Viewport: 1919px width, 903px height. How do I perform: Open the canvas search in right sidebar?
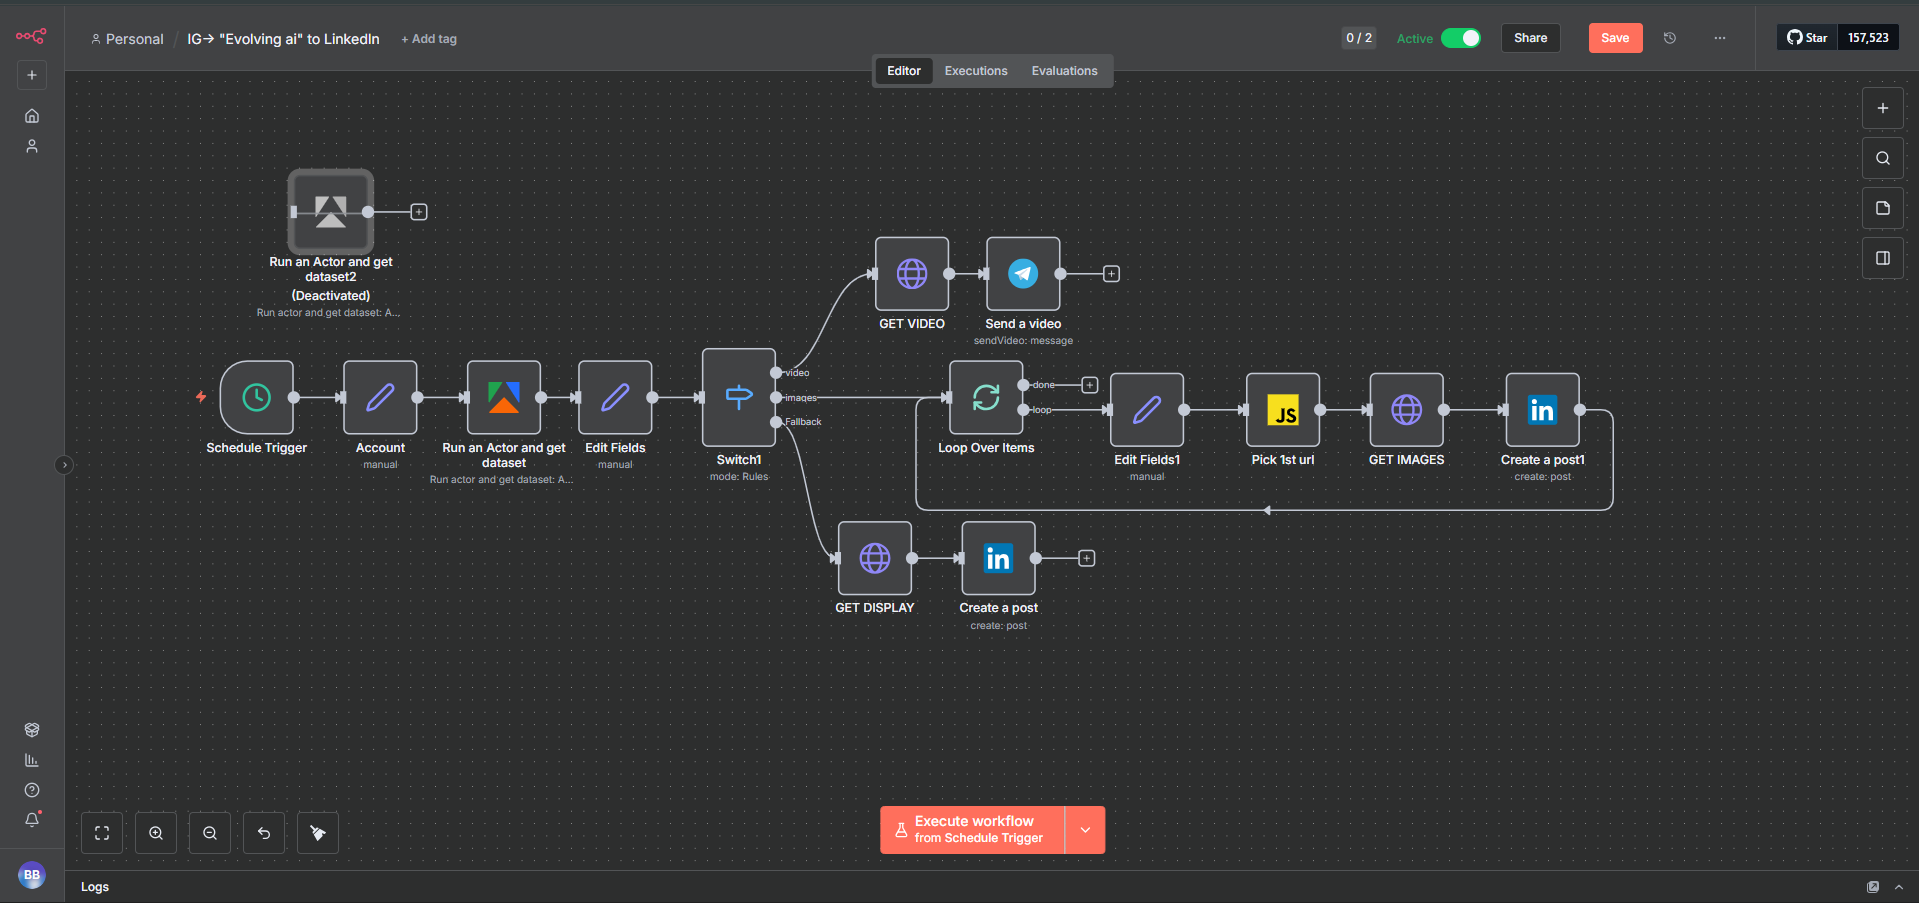click(1882, 157)
